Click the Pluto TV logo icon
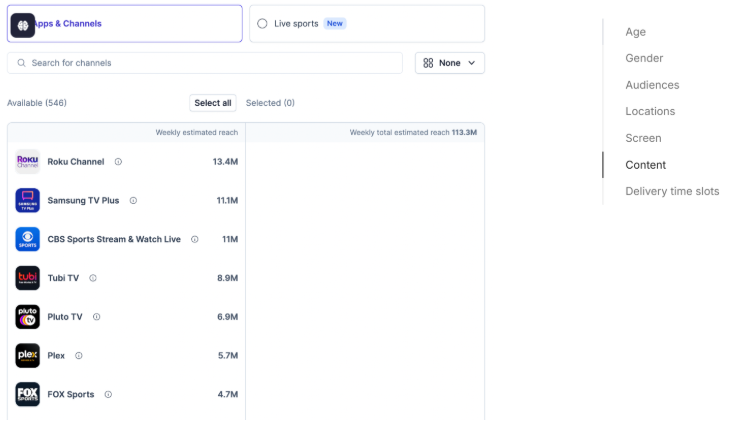The height and width of the screenshot is (433, 736). [27, 317]
